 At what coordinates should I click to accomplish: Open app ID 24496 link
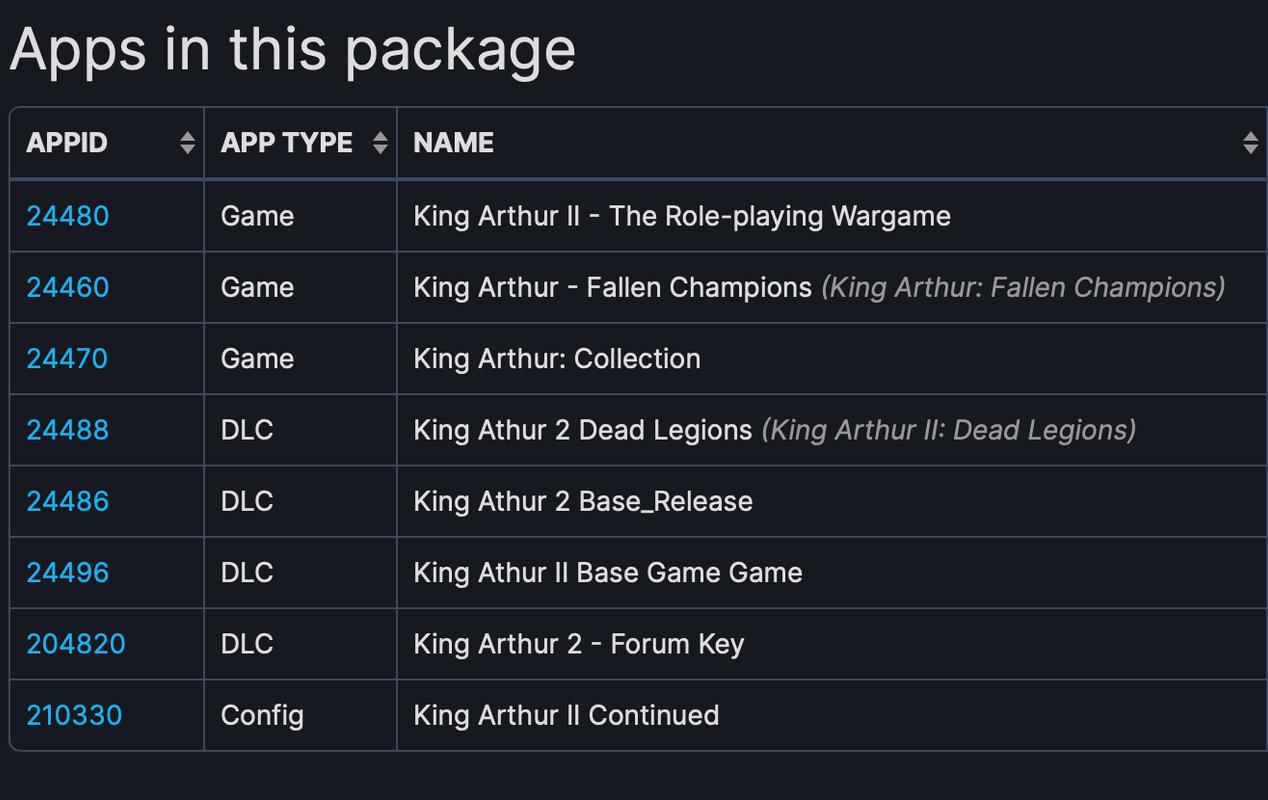click(68, 572)
